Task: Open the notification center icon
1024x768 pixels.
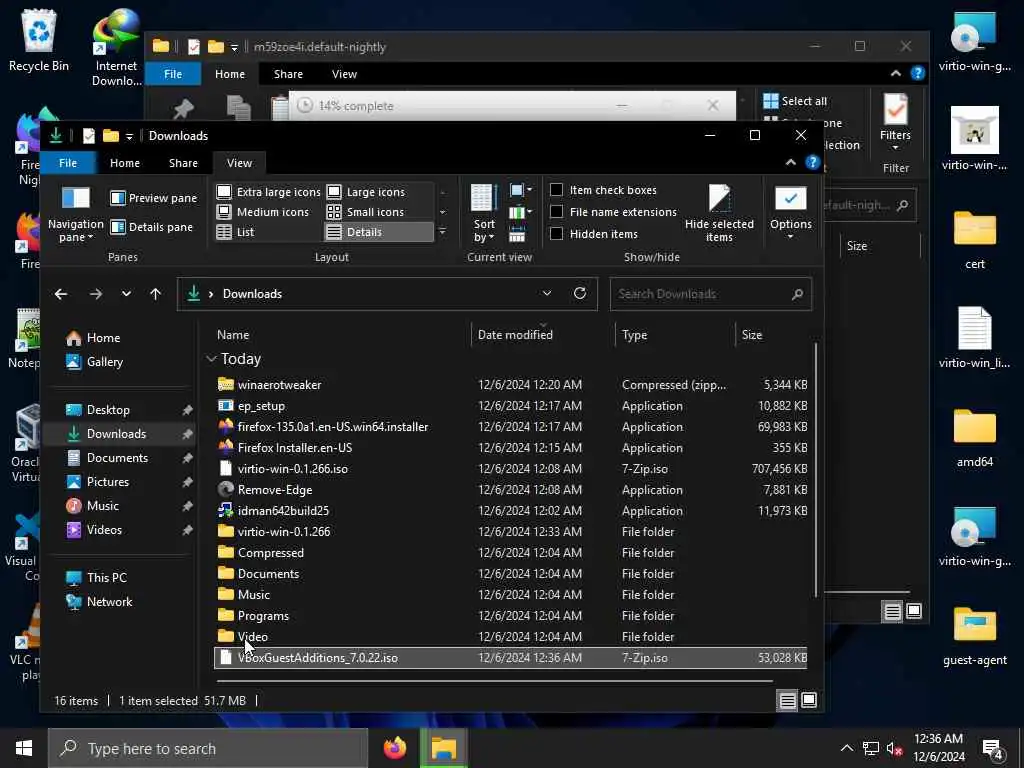Action: pos(993,749)
